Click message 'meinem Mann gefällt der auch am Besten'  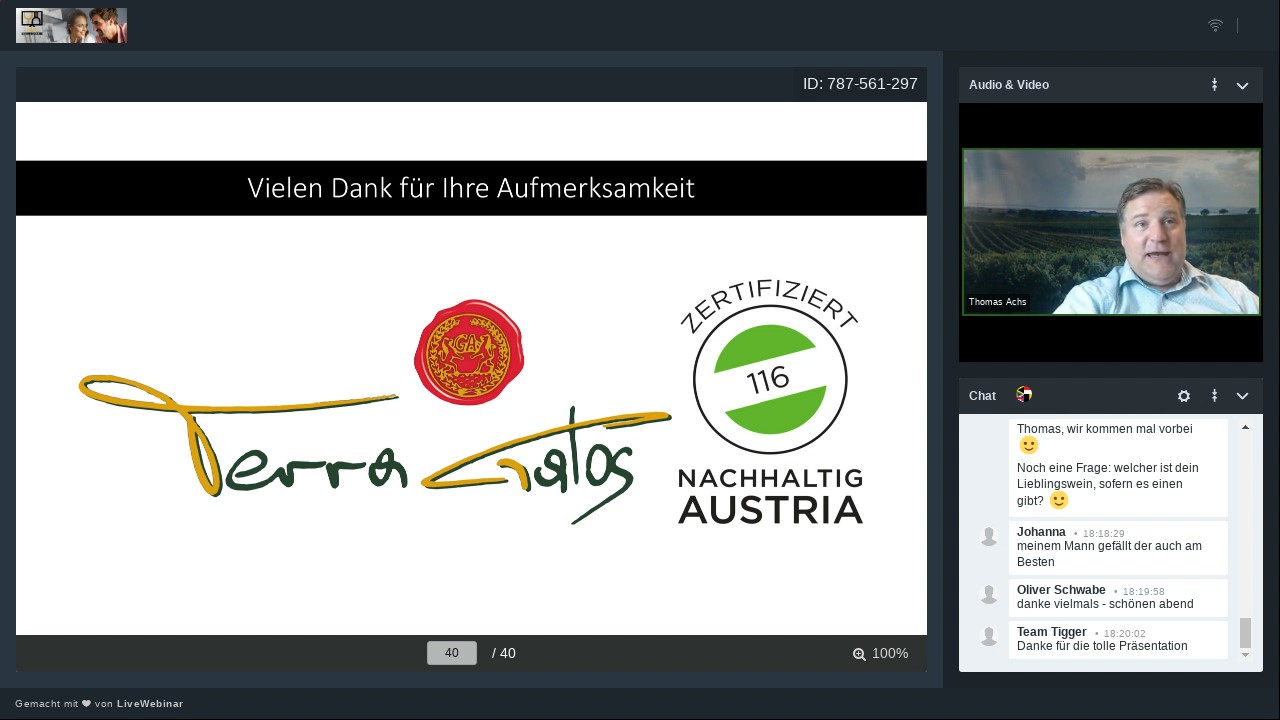point(1109,554)
